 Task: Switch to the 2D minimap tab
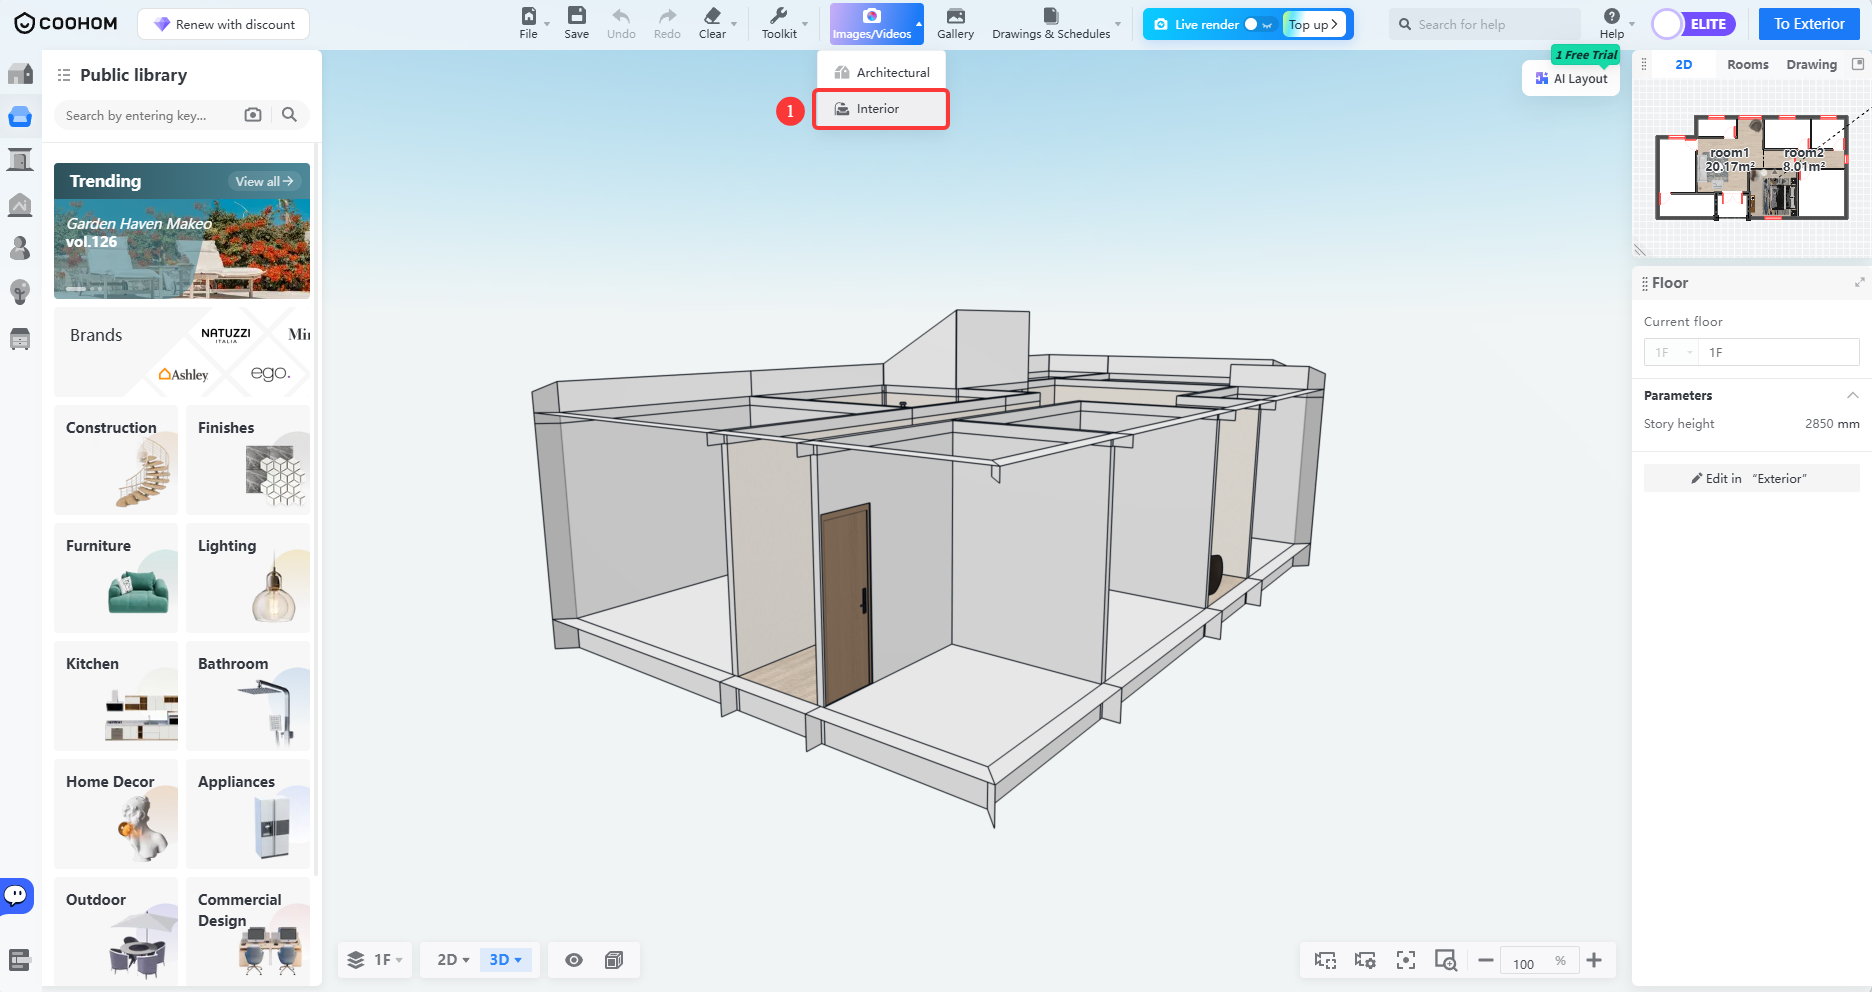pos(1684,65)
